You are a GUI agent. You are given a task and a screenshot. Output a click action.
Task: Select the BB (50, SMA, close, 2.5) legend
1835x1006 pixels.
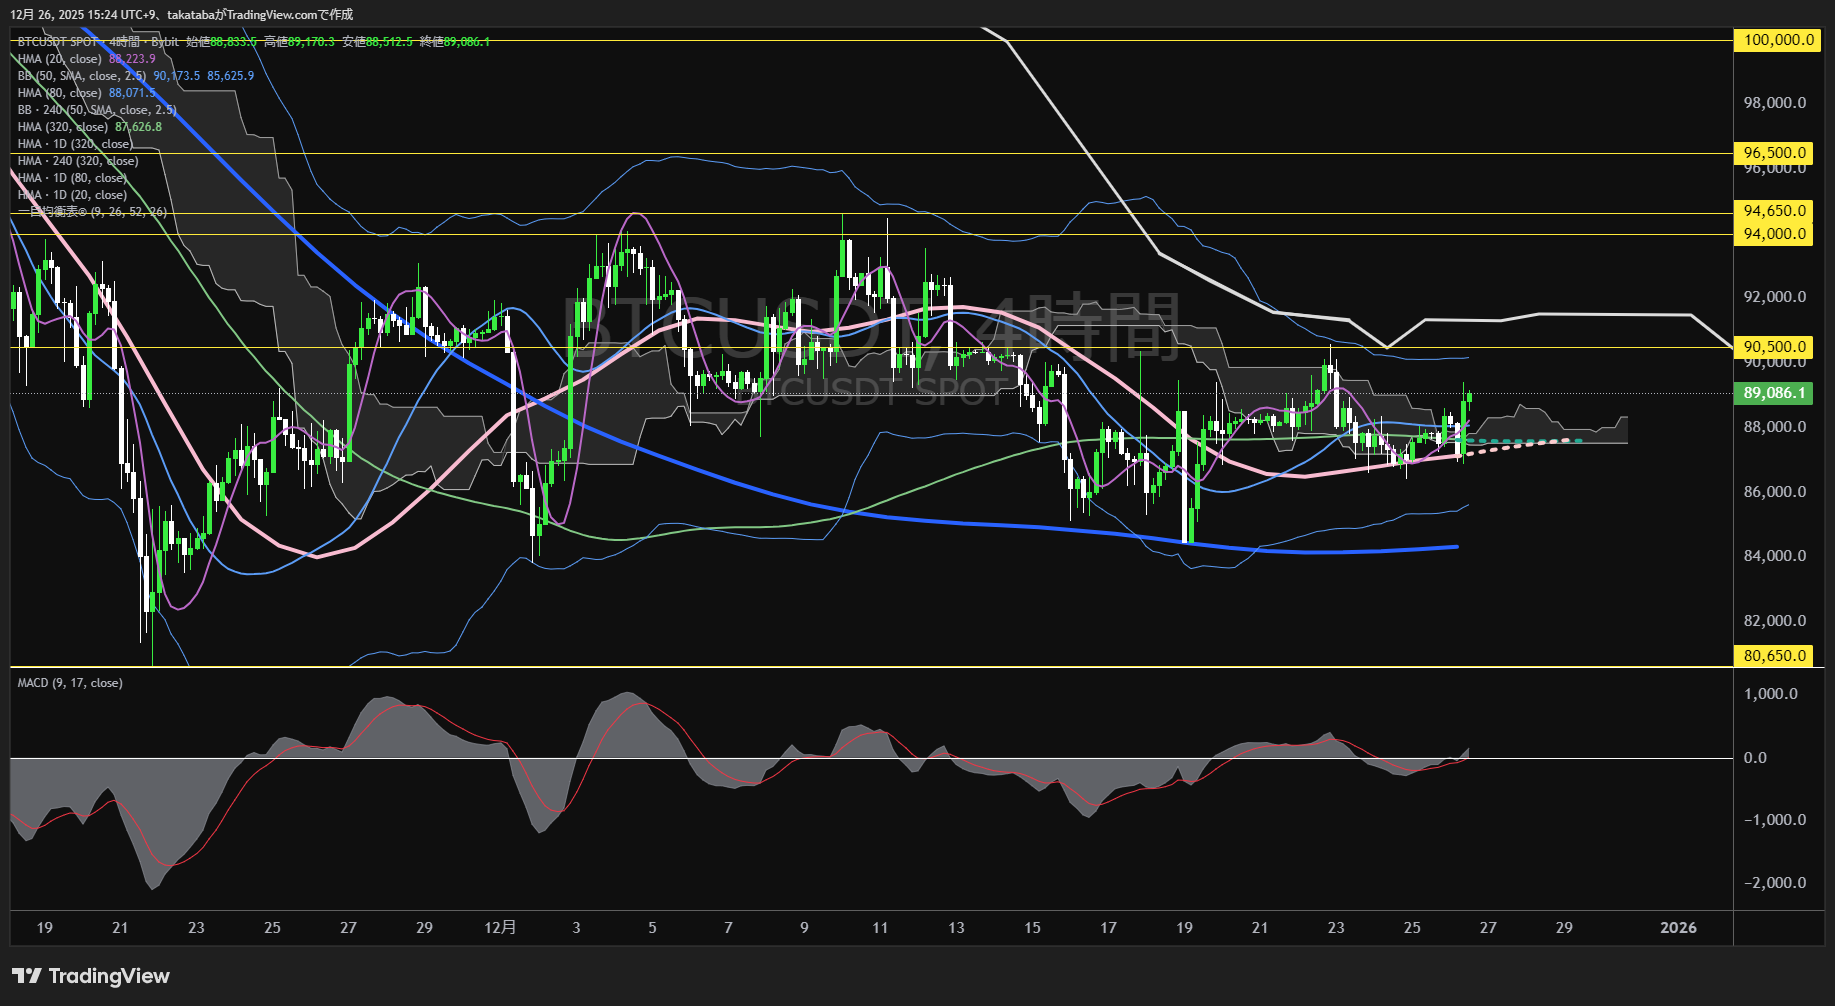(x=82, y=76)
